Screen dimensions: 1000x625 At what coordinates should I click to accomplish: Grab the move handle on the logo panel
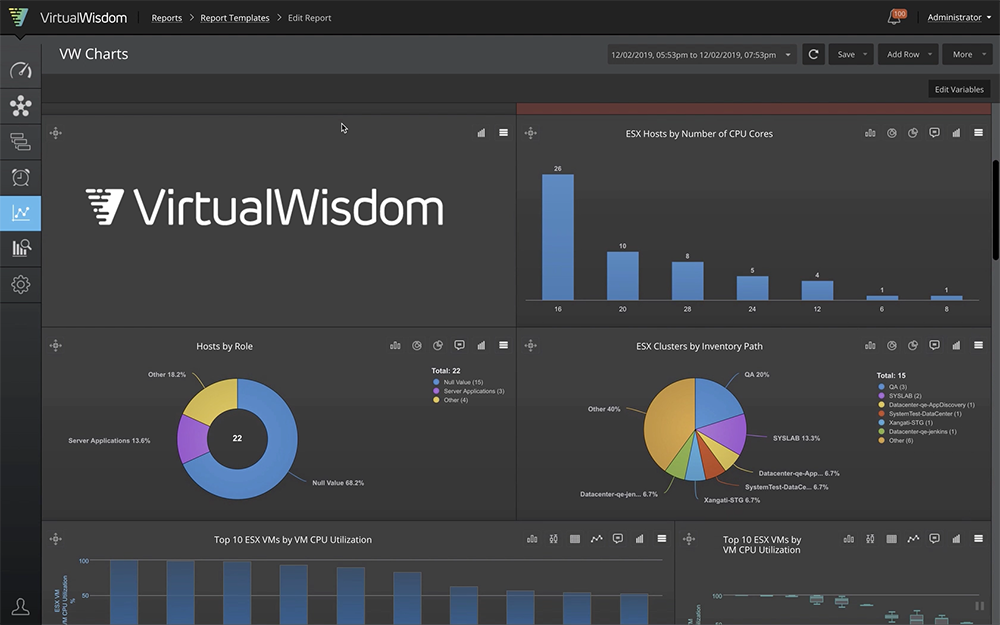55,133
